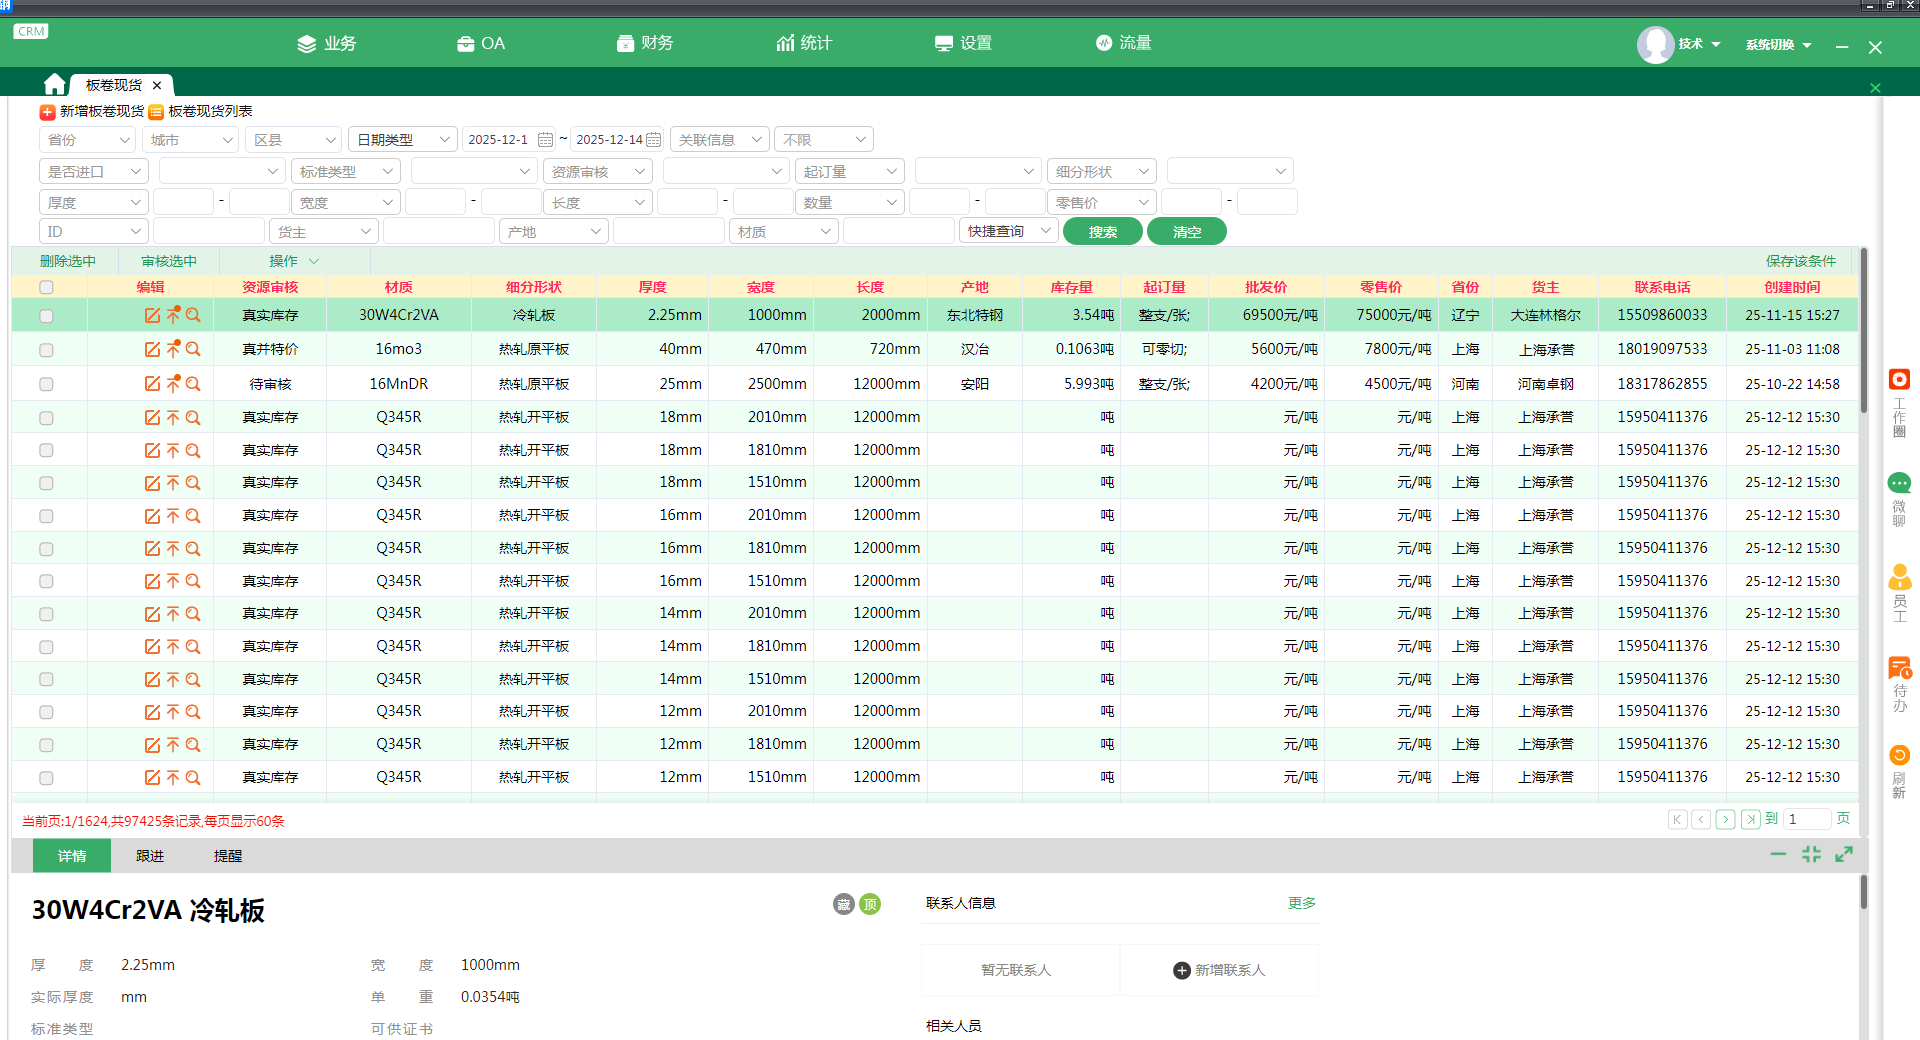Click the pin-to-top arrow icon on the 16MnDR row
This screenshot has height=1040, width=1920.
point(173,383)
